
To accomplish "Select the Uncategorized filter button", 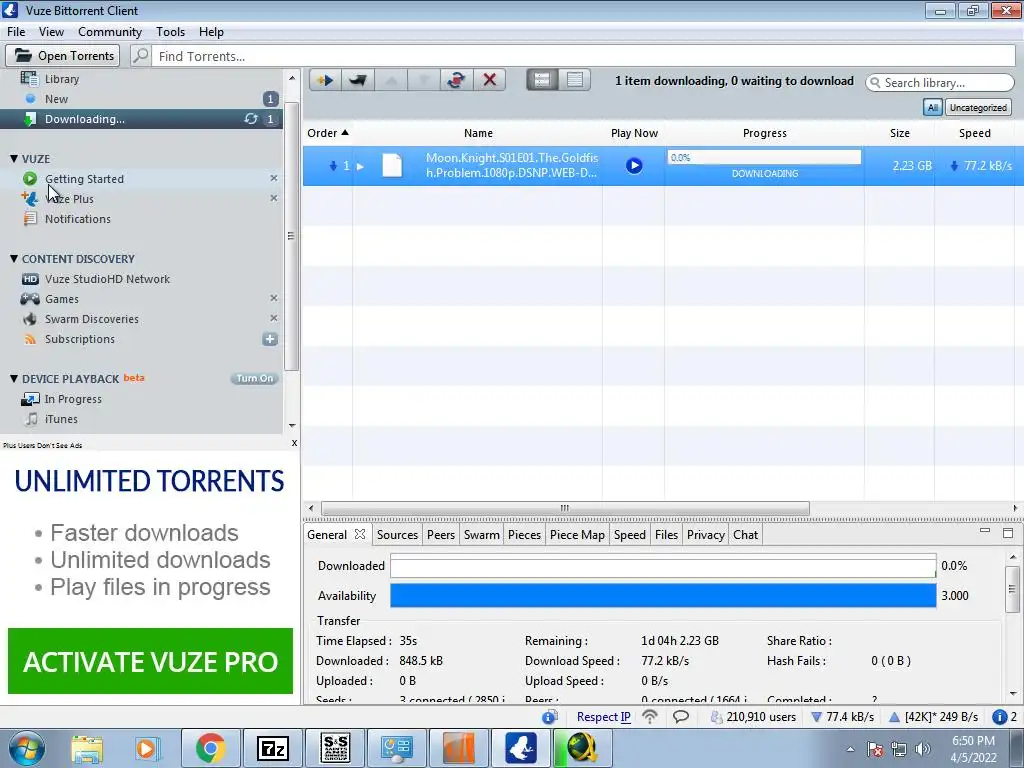I will [978, 108].
